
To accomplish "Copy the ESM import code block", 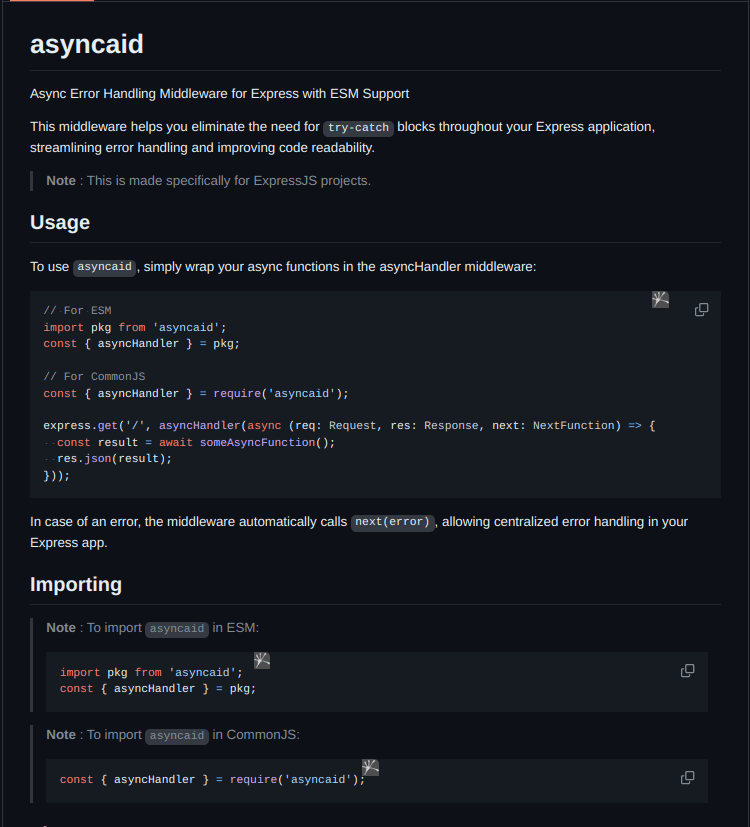I will (688, 670).
